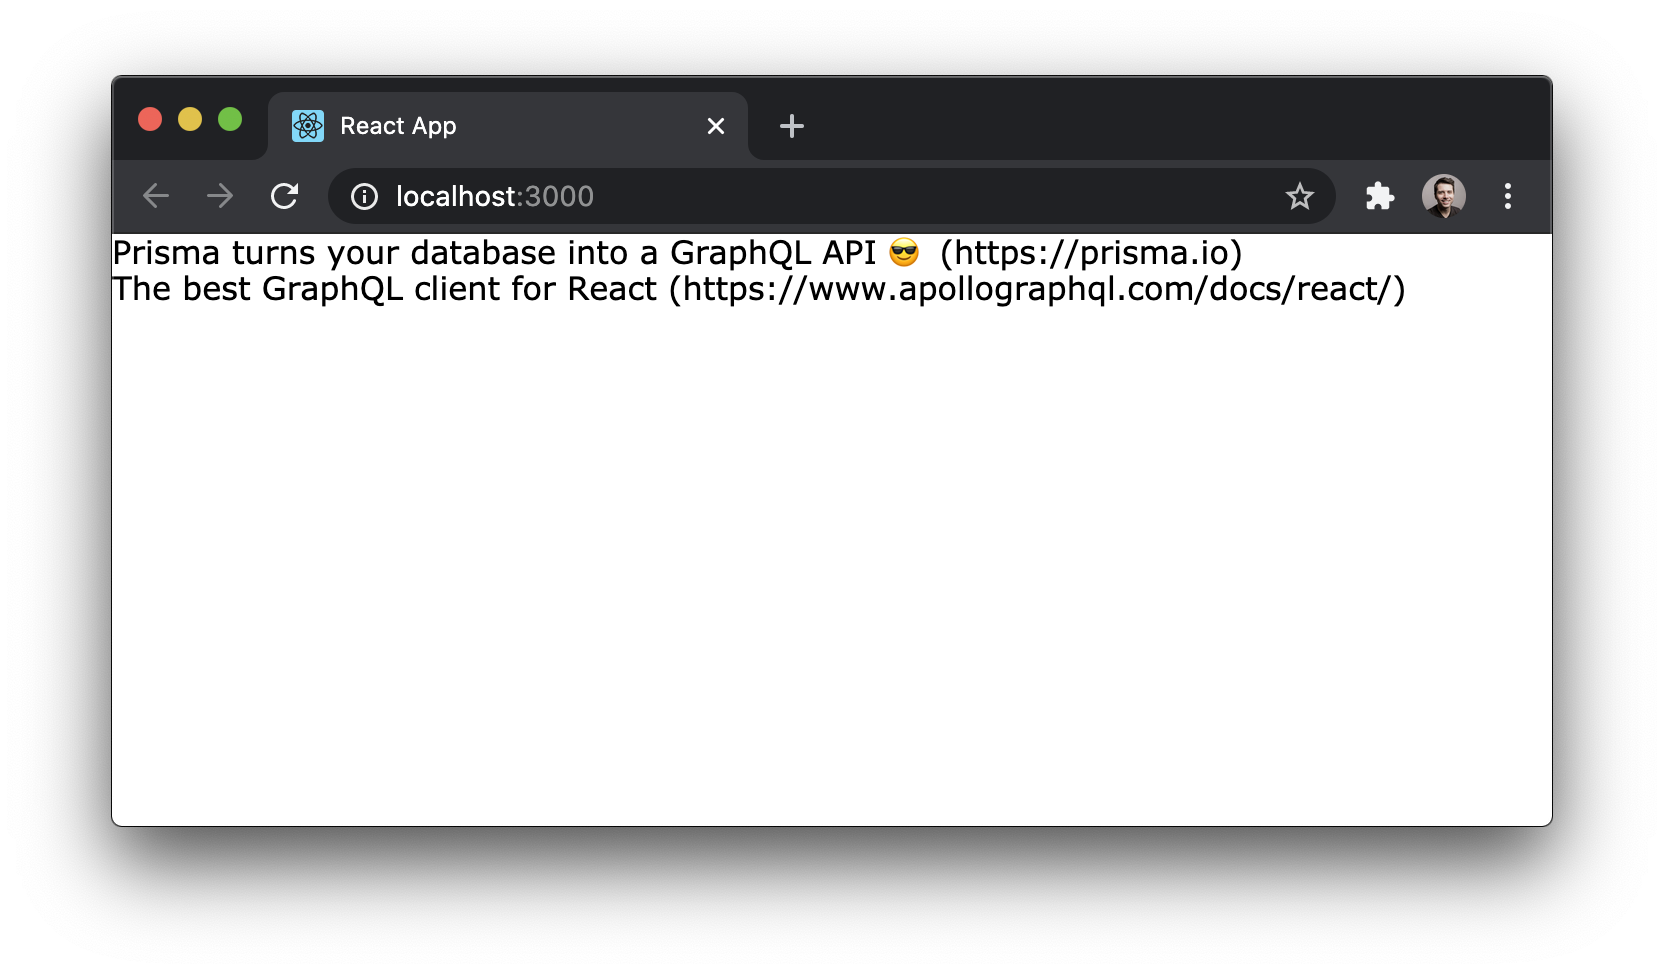Click the red close window button
This screenshot has width=1664, height=974.
[150, 120]
